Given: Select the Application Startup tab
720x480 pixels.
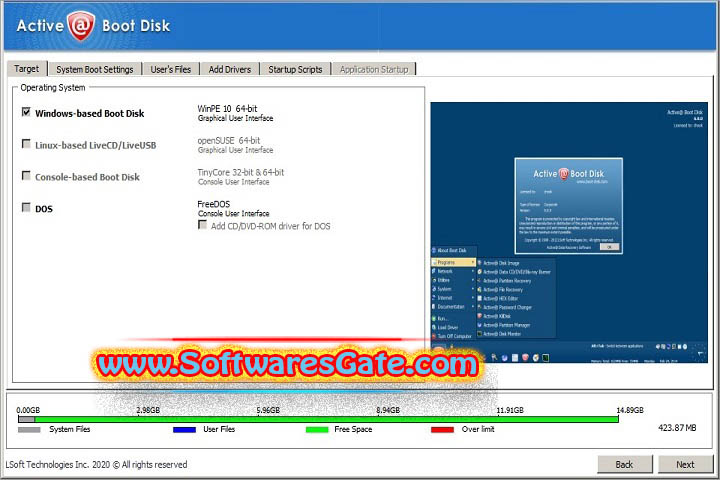Looking at the screenshot, I should pyautogui.click(x=374, y=69).
